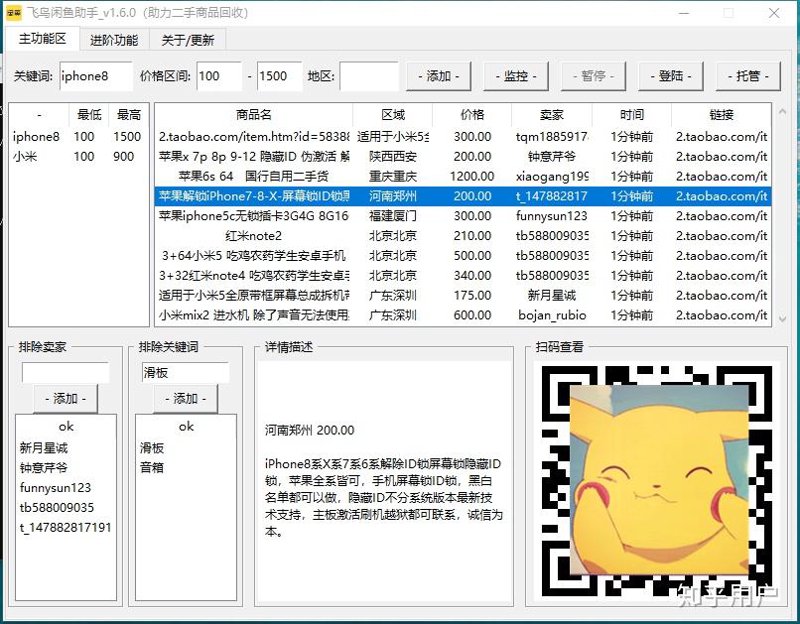Click the 福建厦门 region cell
800x624 pixels.
[x=393, y=216]
